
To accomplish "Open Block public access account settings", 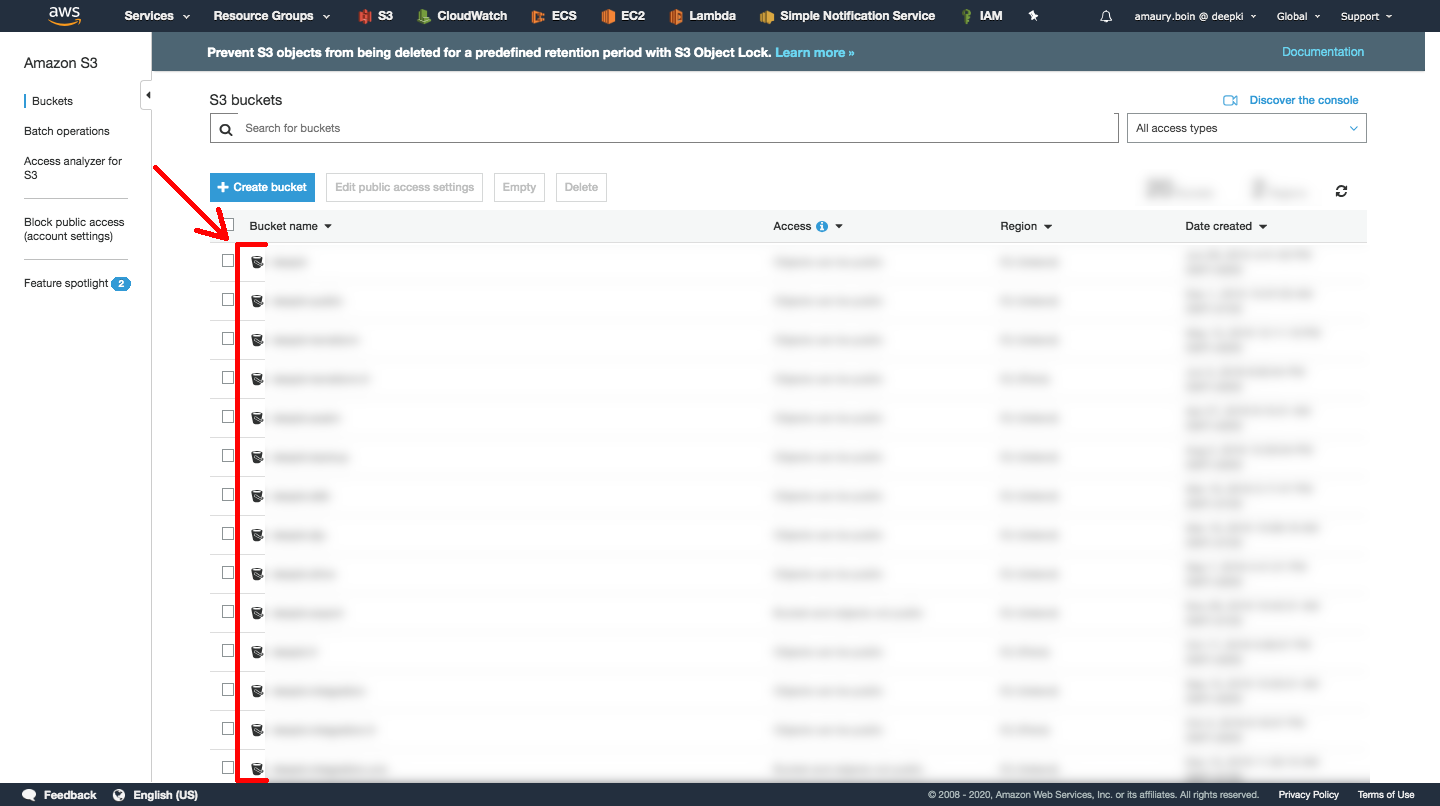I will (74, 229).
